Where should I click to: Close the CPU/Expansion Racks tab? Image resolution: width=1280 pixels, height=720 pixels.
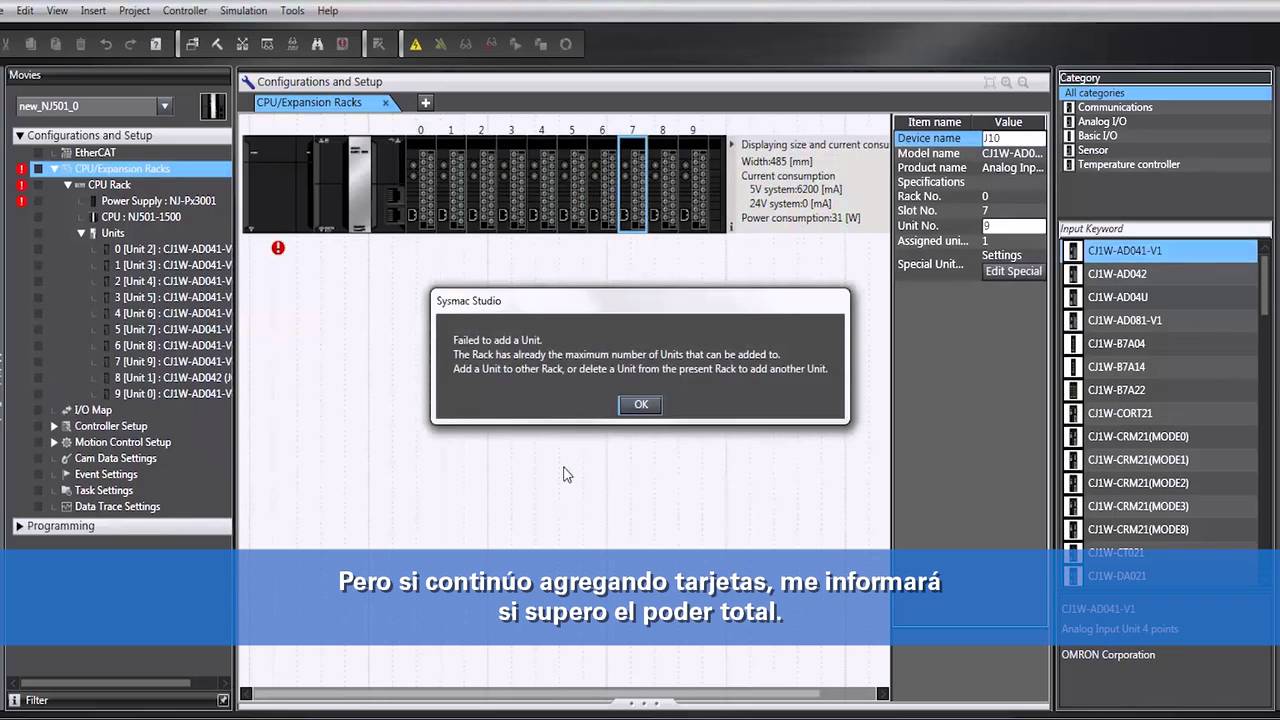(x=385, y=103)
